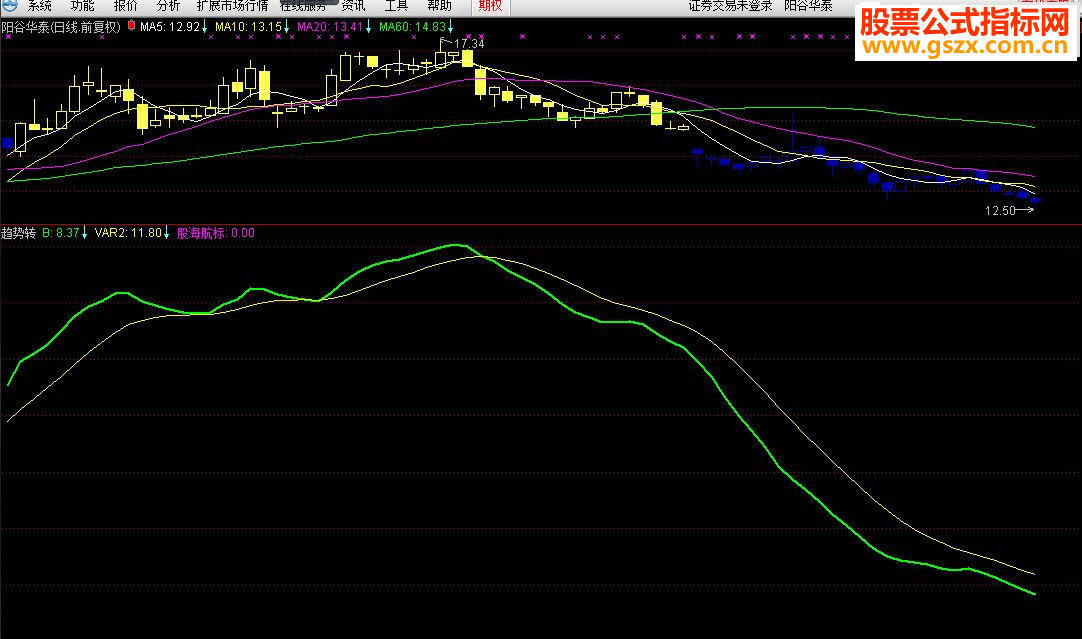1082x639 pixels.
Task: Click the down arrow after B: 8.37
Action: pyautogui.click(x=85, y=233)
